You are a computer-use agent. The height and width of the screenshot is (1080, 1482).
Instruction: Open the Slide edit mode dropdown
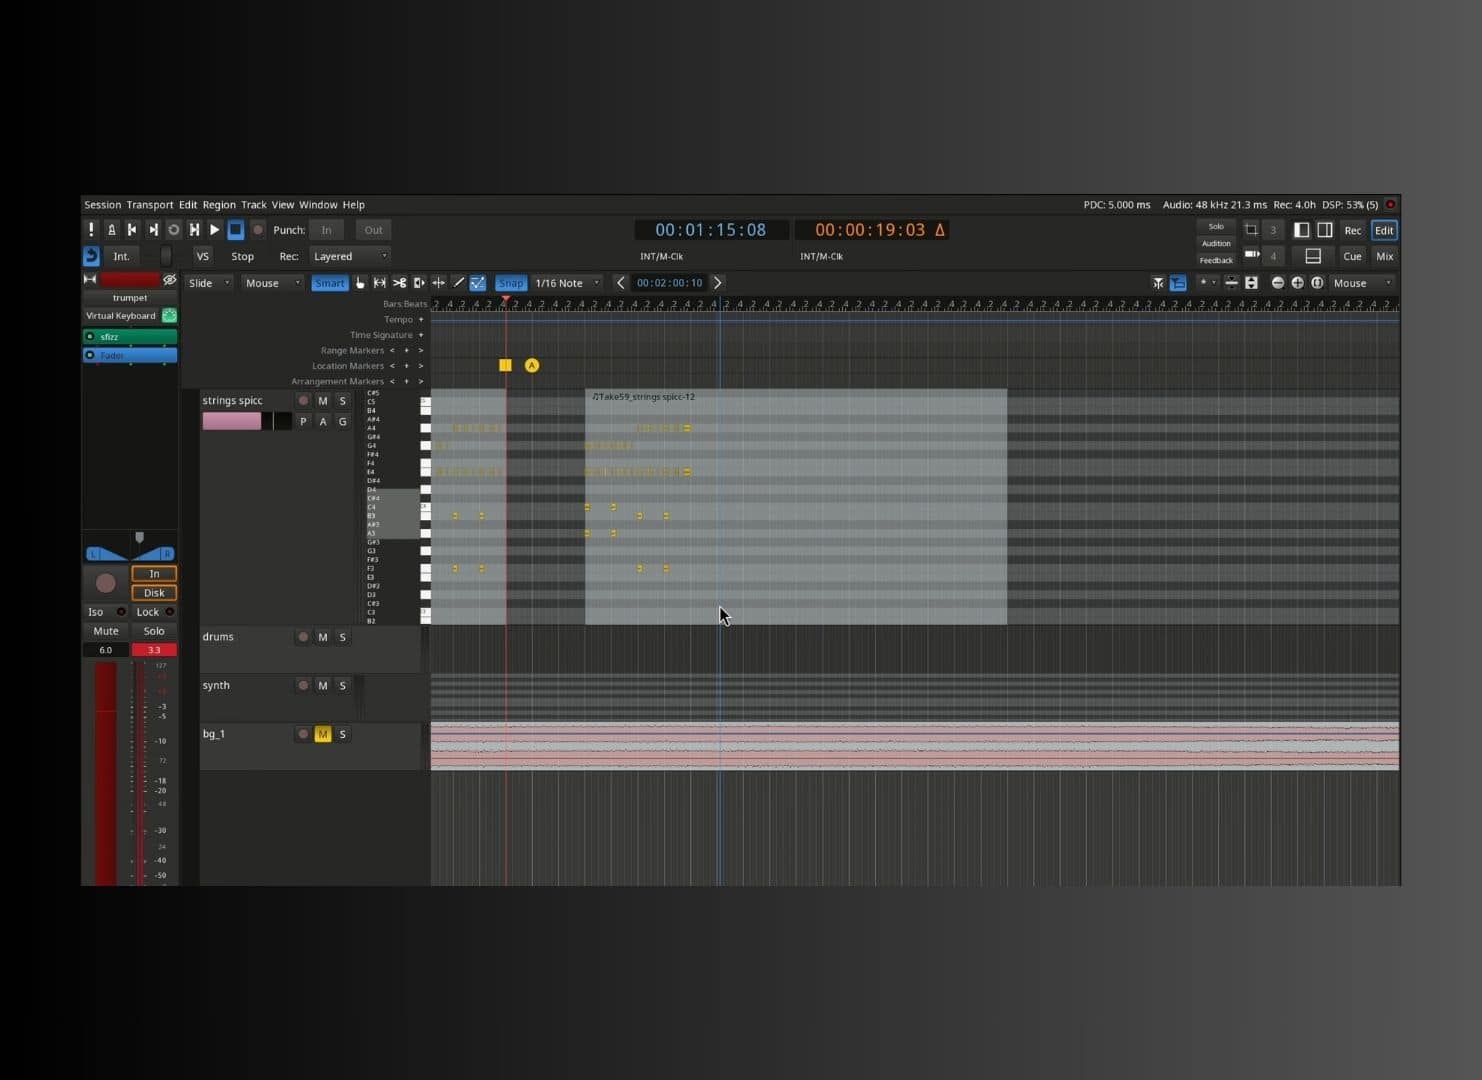pyautogui.click(x=209, y=283)
